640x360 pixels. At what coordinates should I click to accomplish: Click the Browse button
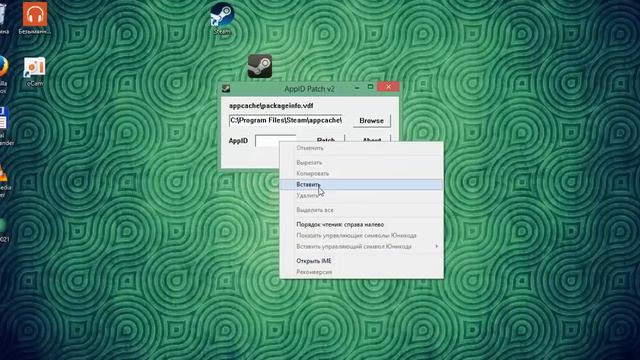[371, 121]
